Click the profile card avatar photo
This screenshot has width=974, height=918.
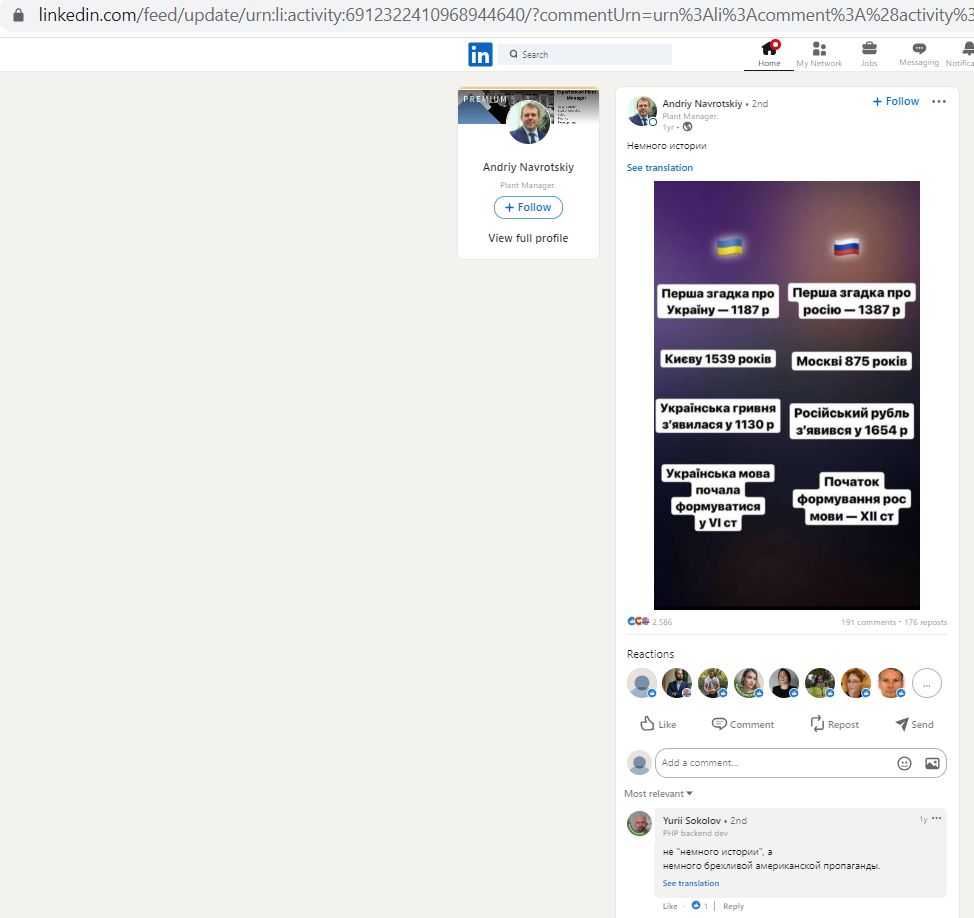click(528, 122)
